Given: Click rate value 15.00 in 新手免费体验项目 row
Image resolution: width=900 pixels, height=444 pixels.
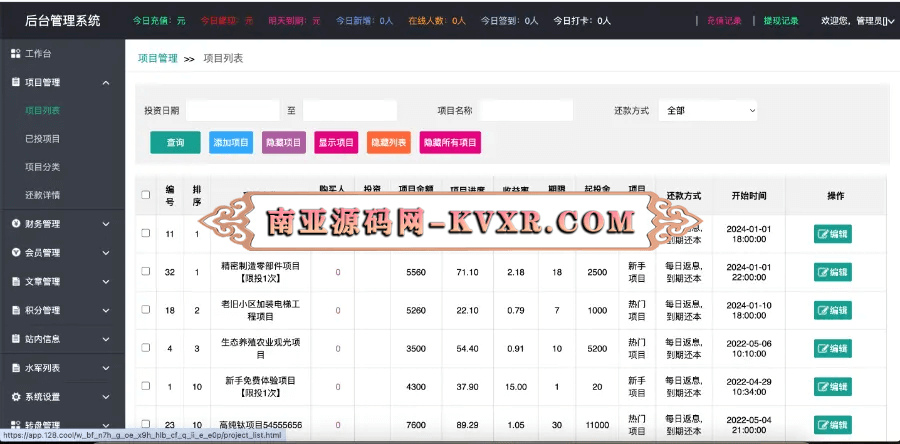Looking at the screenshot, I should tap(516, 387).
